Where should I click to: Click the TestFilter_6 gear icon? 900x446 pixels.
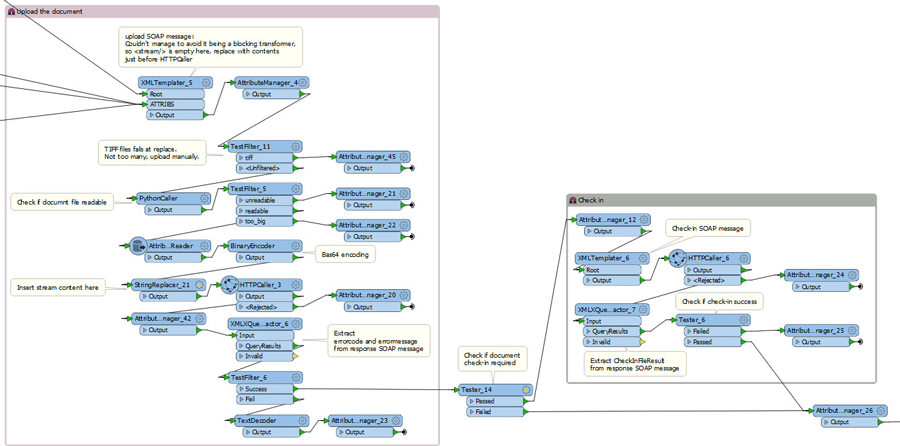[x=296, y=378]
